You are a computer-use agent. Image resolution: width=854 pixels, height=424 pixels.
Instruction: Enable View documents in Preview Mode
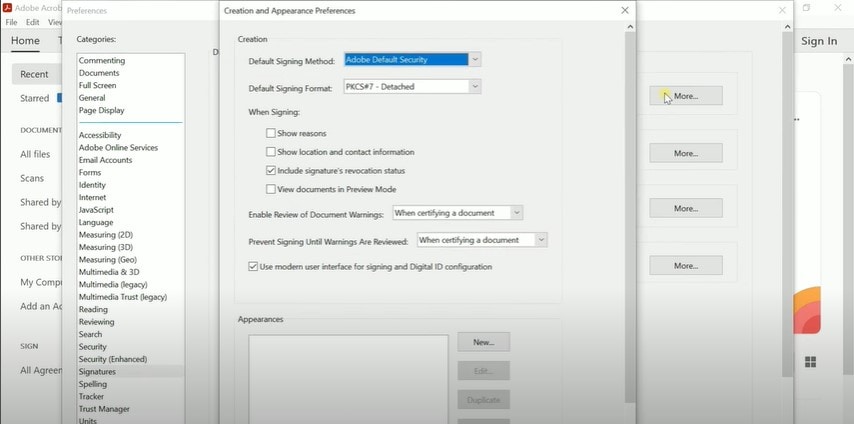271,190
